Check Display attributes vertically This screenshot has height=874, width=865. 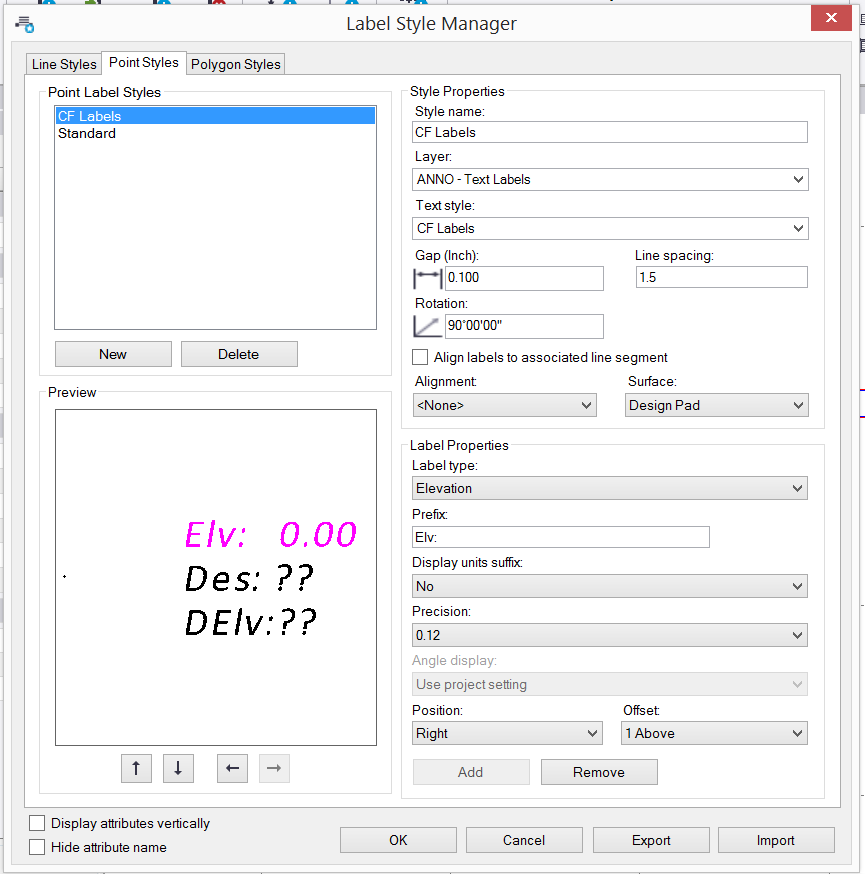[37, 823]
